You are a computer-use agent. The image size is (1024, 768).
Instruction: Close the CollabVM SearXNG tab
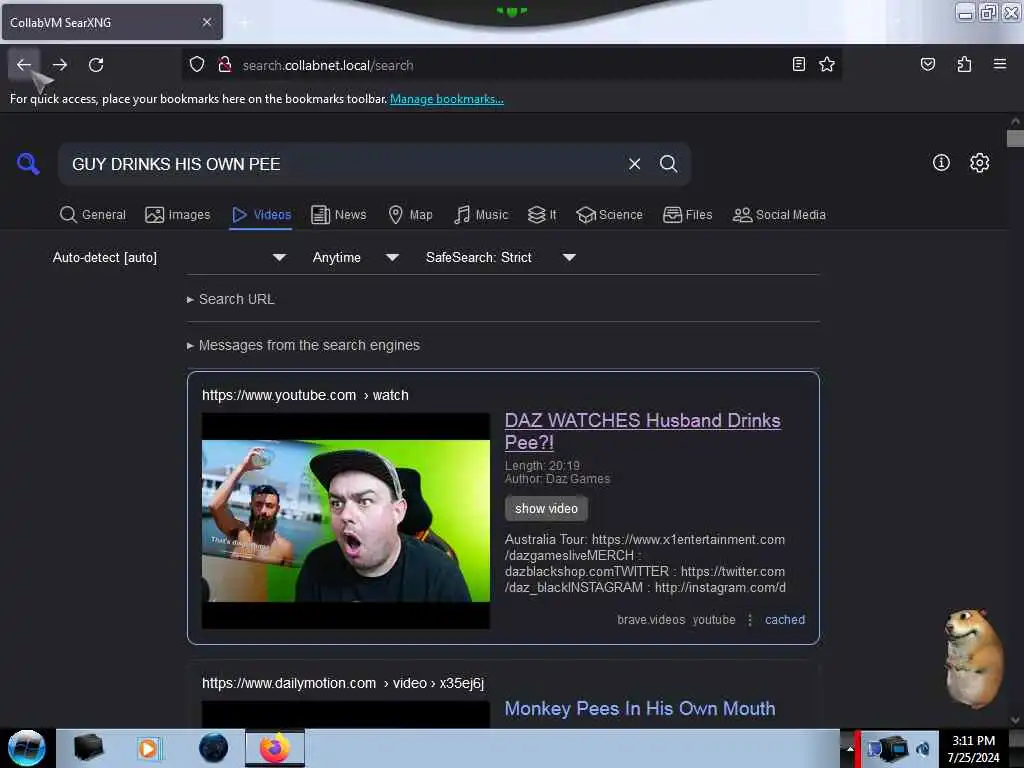pos(207,22)
